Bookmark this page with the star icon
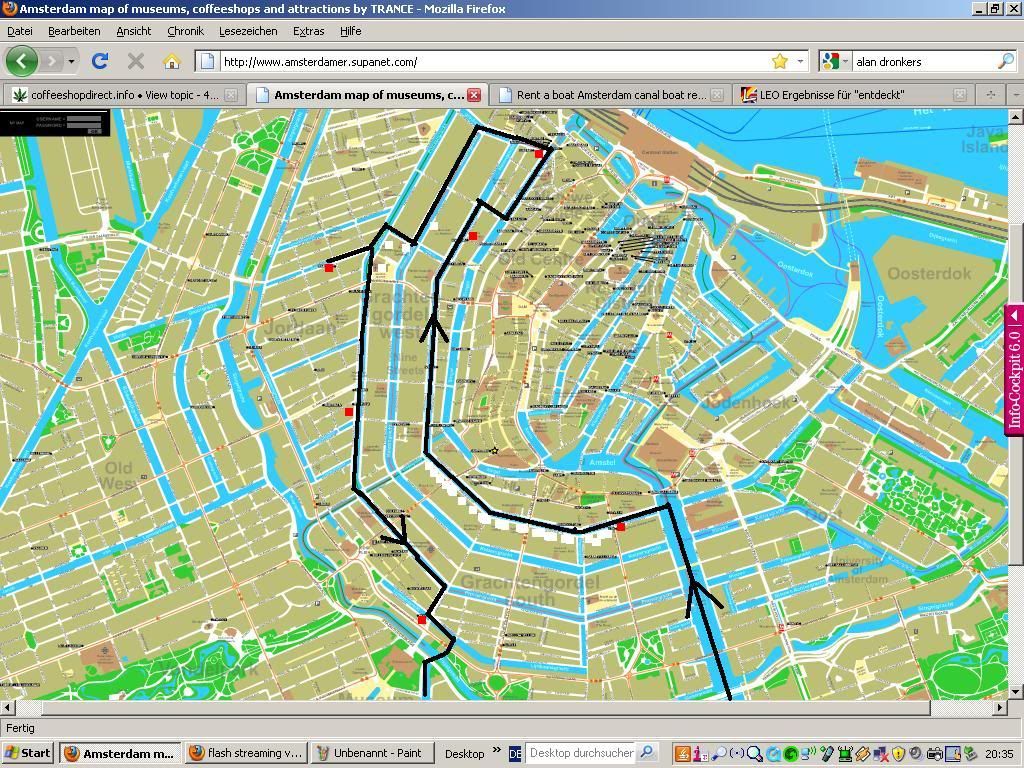The width and height of the screenshot is (1024, 768). 779,61
